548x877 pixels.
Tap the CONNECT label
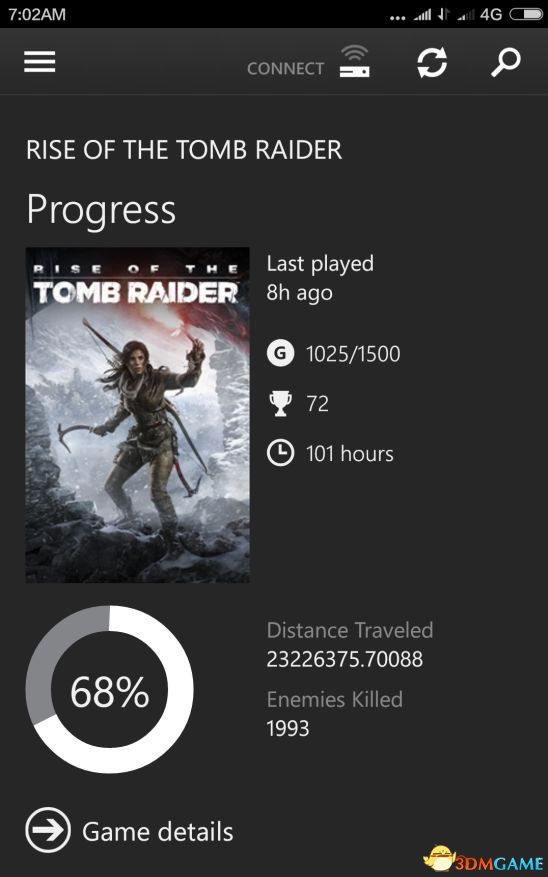click(285, 69)
